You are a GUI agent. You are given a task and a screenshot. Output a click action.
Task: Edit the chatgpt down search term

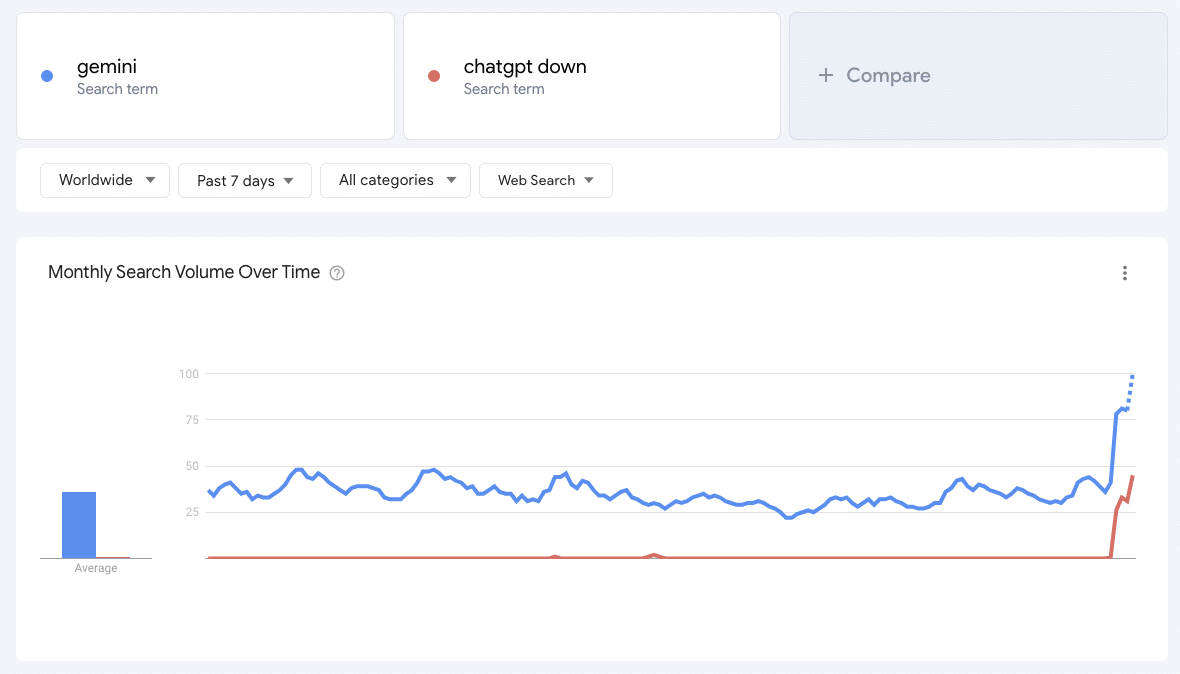525,67
